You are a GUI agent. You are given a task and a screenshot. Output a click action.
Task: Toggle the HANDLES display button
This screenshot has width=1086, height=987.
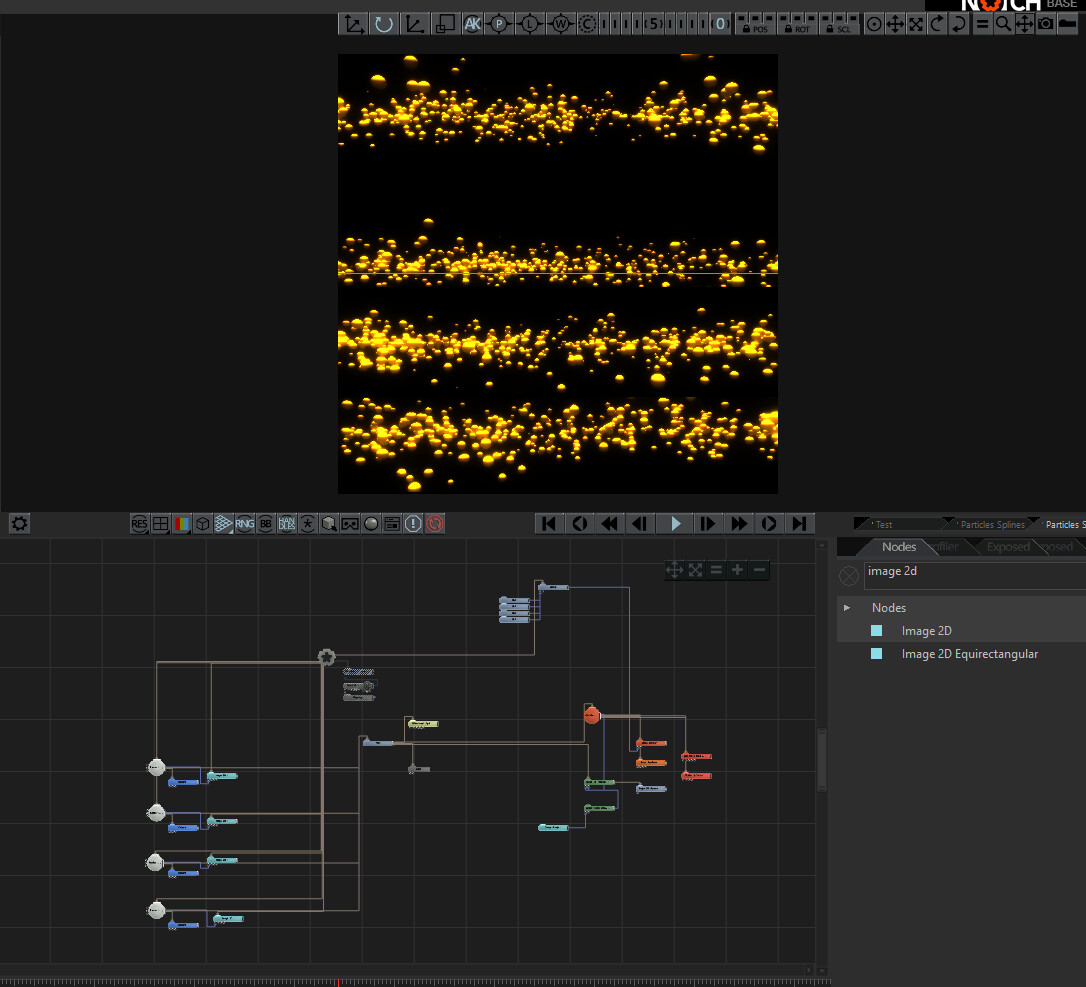[287, 524]
